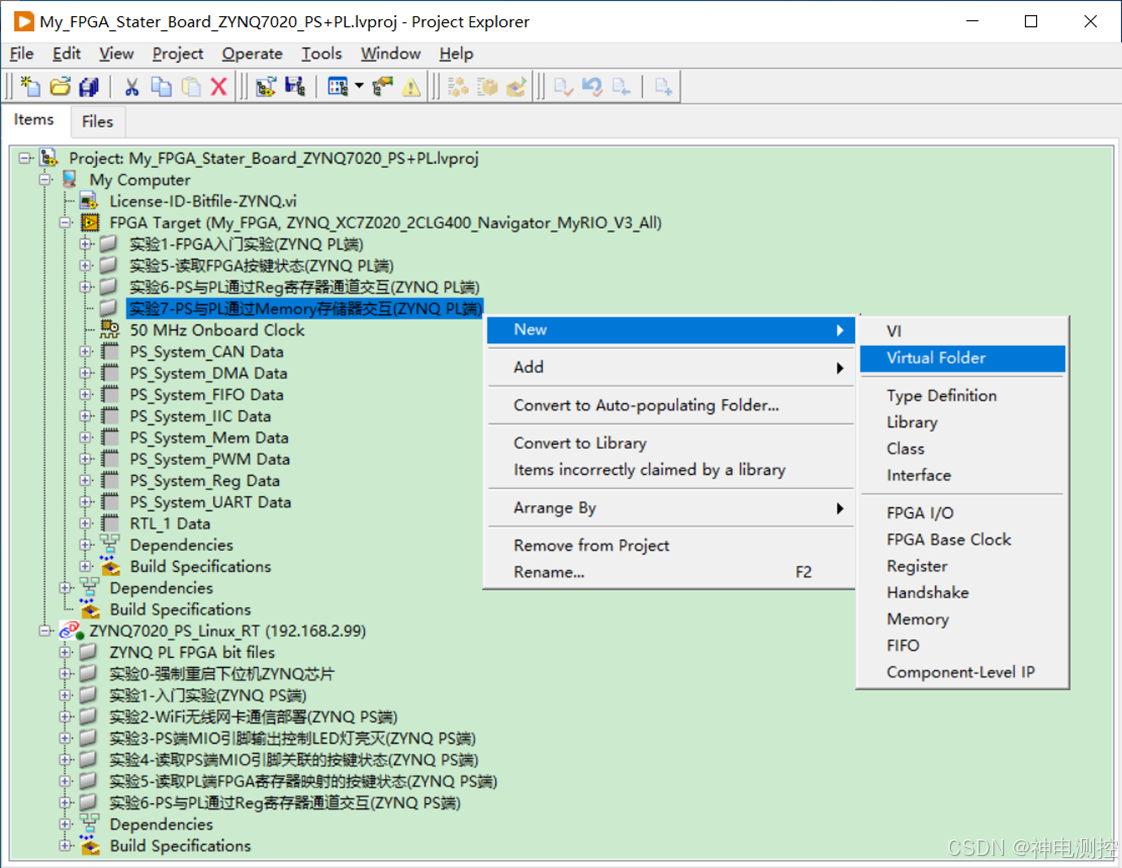Choose Virtual Folder from New submenu
This screenshot has width=1122, height=868.
[x=962, y=358]
